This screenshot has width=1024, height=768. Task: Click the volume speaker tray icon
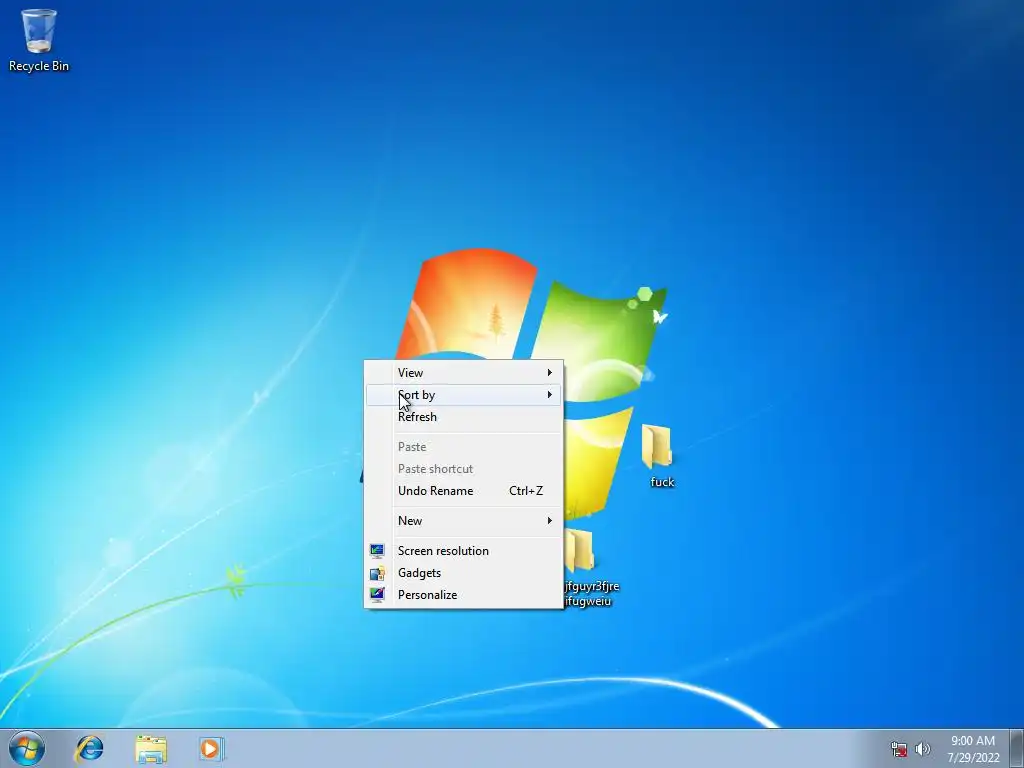[923, 748]
